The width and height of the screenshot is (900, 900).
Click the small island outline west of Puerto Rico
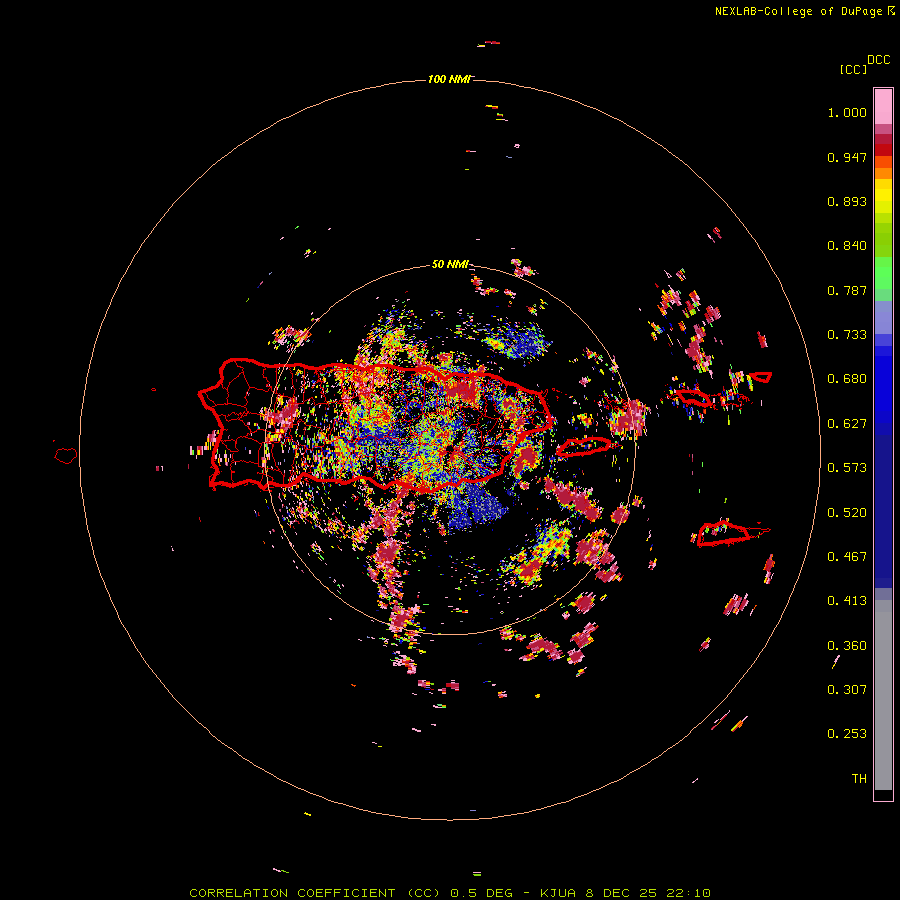(x=66, y=456)
